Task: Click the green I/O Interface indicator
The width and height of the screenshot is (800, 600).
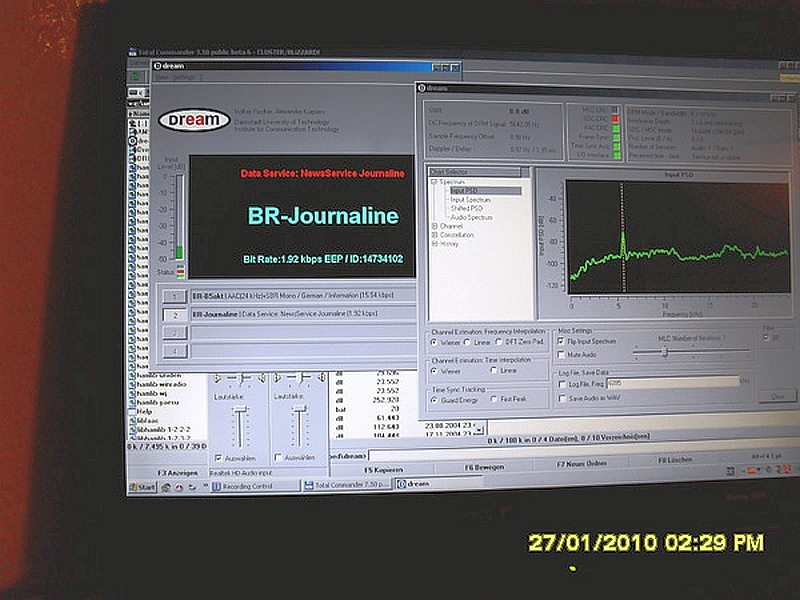Action: coord(617,155)
